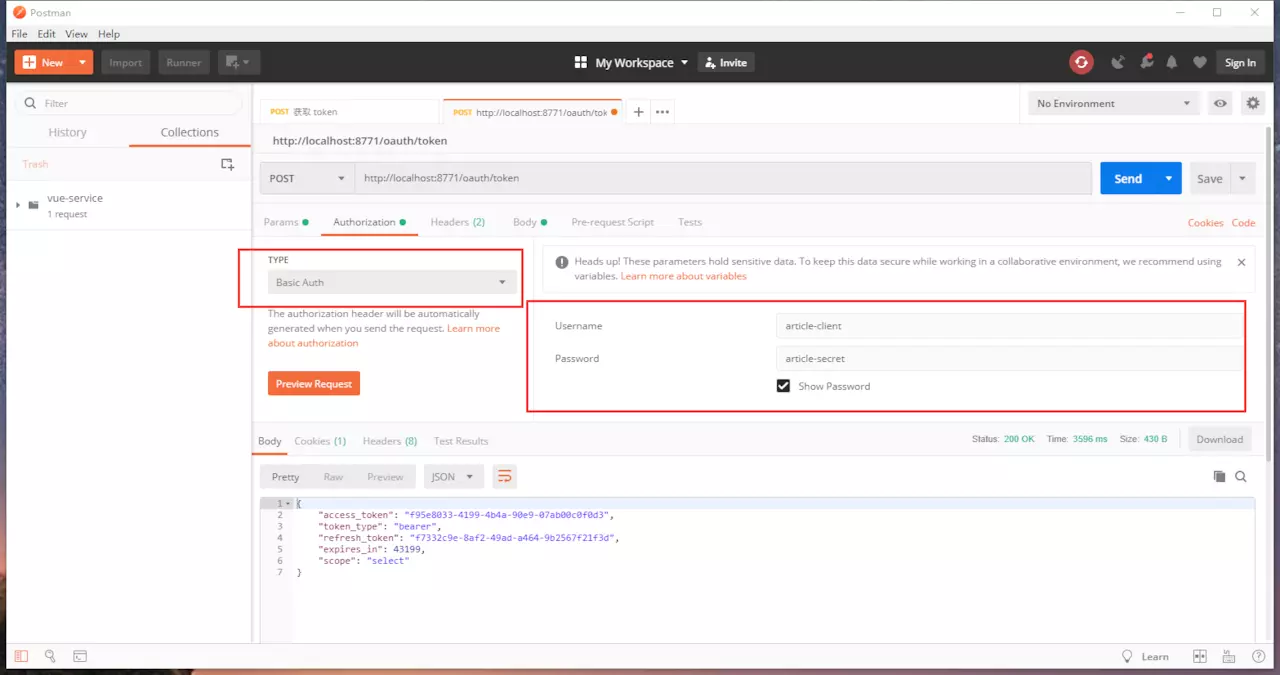The height and width of the screenshot is (675, 1280).
Task: Expand the vue-service collection
Action: point(18,205)
